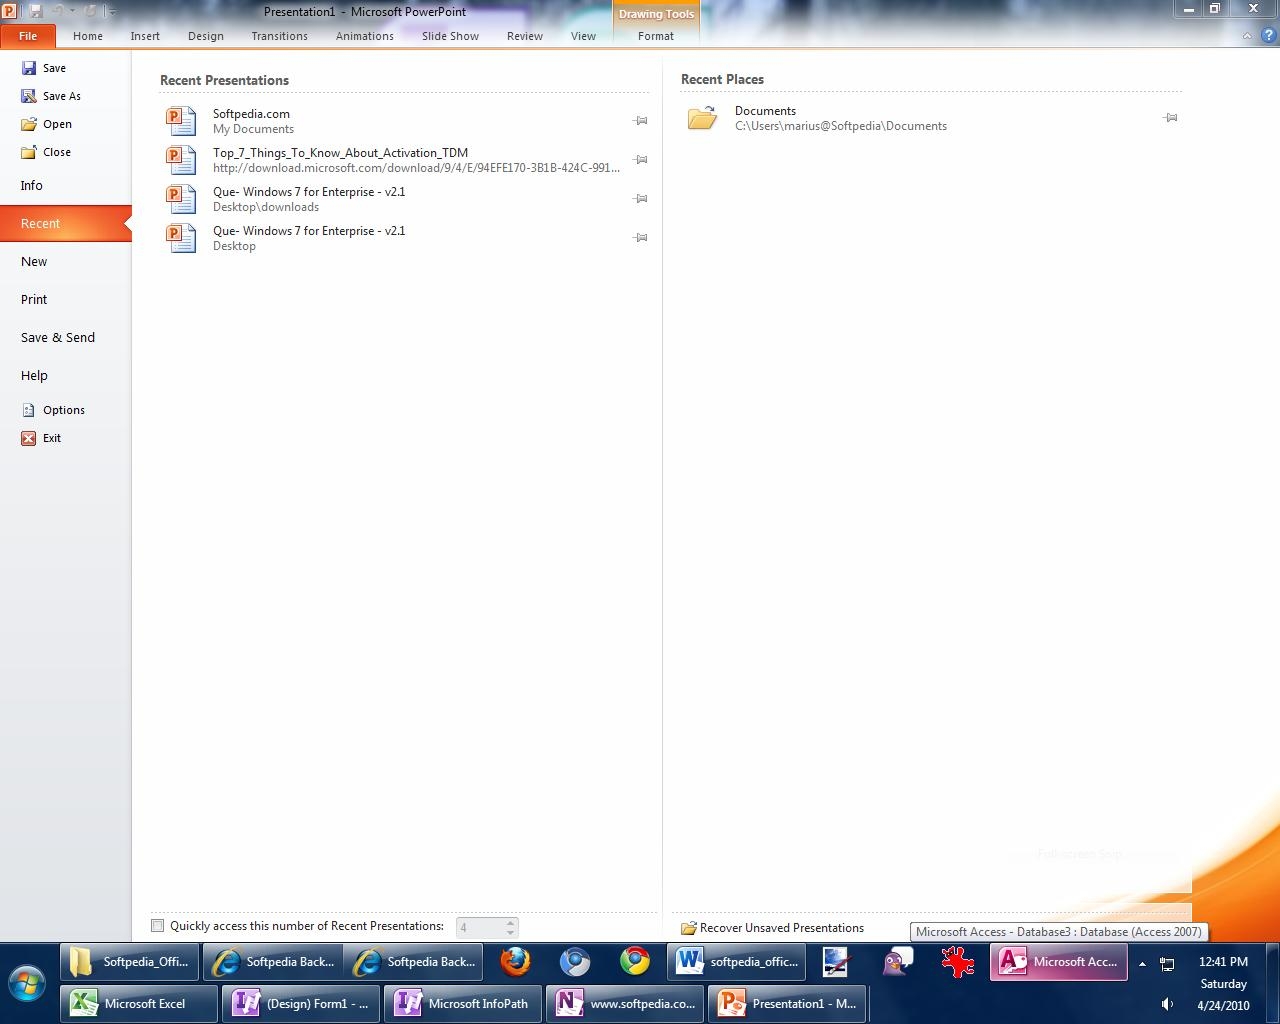Viewport: 1280px width, 1024px height.
Task: Show hidden icons in system tray
Action: [x=1142, y=964]
